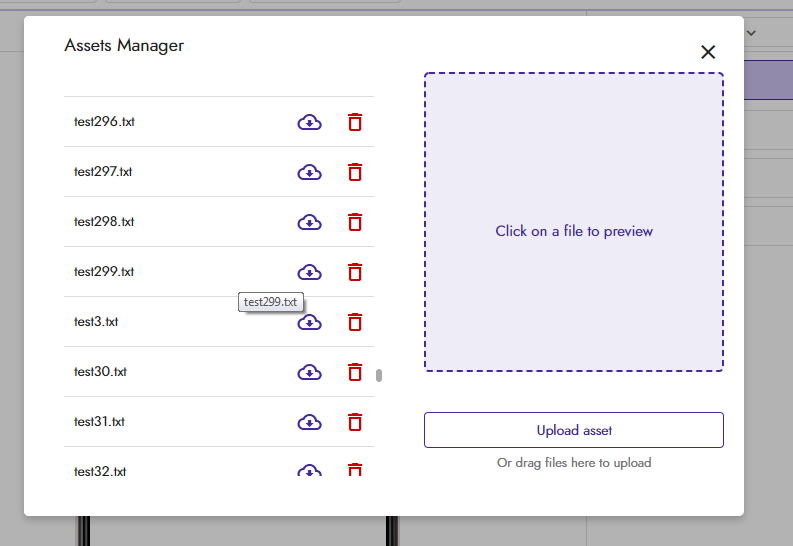Download test299.txt via the cloud icon

coord(309,272)
